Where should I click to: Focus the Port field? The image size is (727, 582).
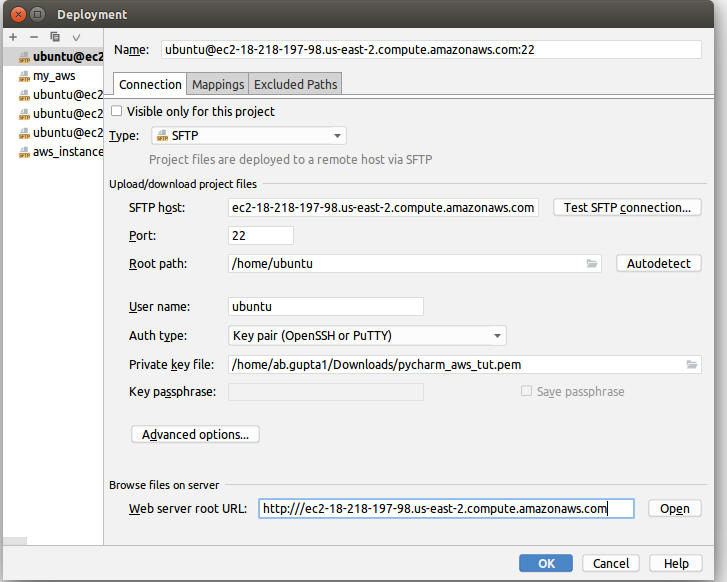[x=261, y=236]
